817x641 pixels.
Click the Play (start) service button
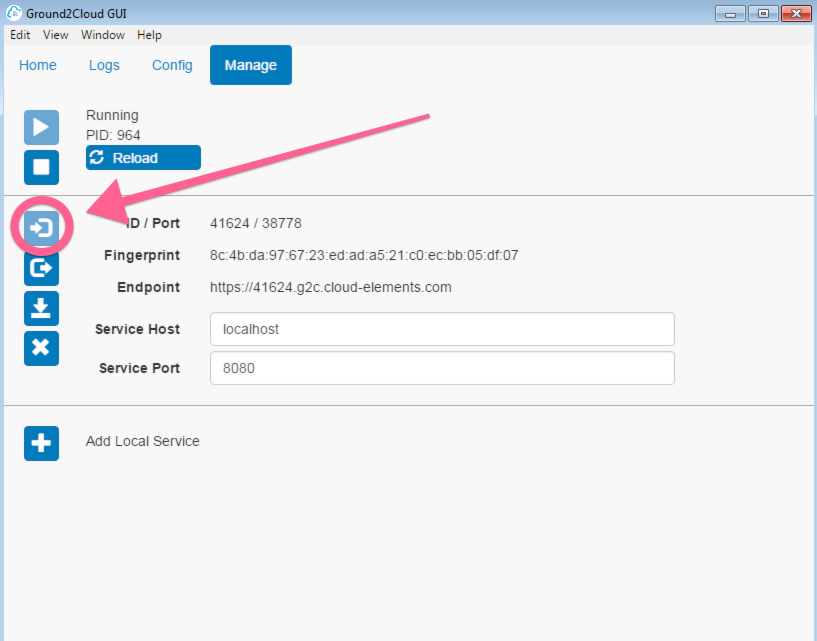41,127
